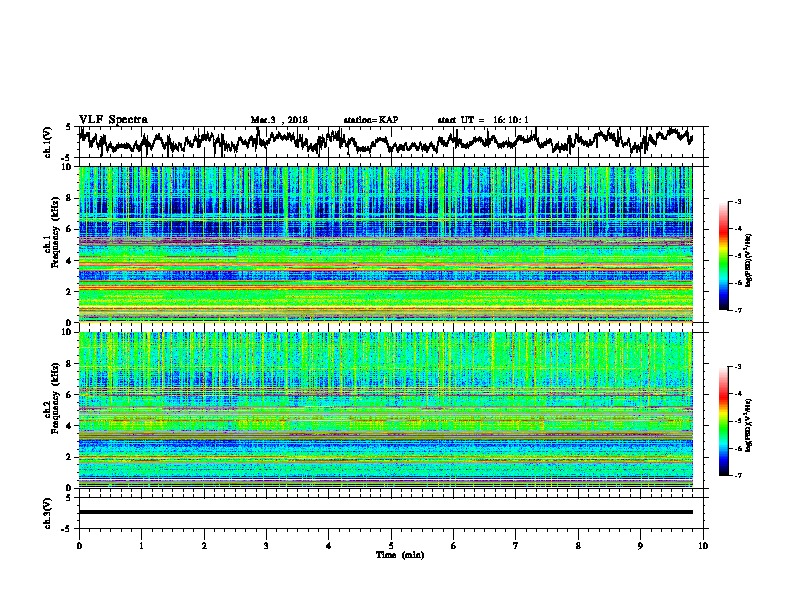Click the "5" tick of ch.1(V) axis

tap(69, 127)
